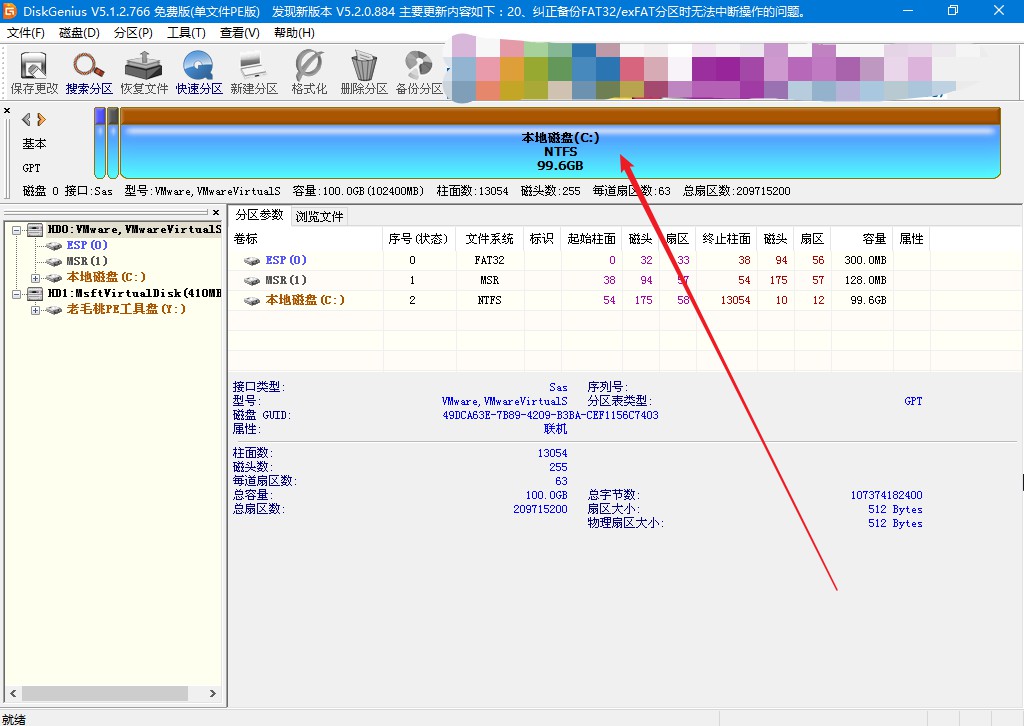Image resolution: width=1024 pixels, height=726 pixels.
Task: Click the HD0 disk icon in tree
Action: point(35,230)
